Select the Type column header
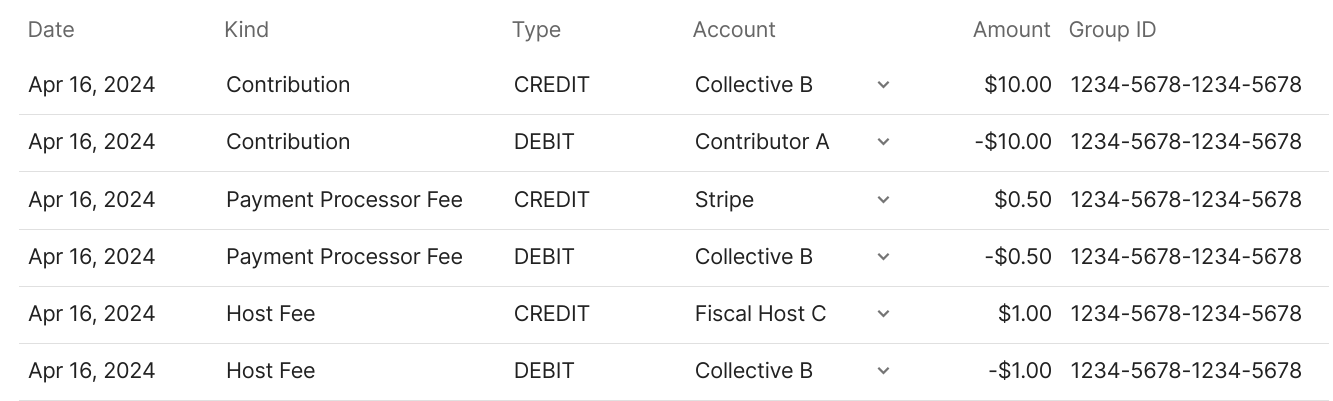Image resolution: width=1333 pixels, height=401 pixels. [536, 30]
